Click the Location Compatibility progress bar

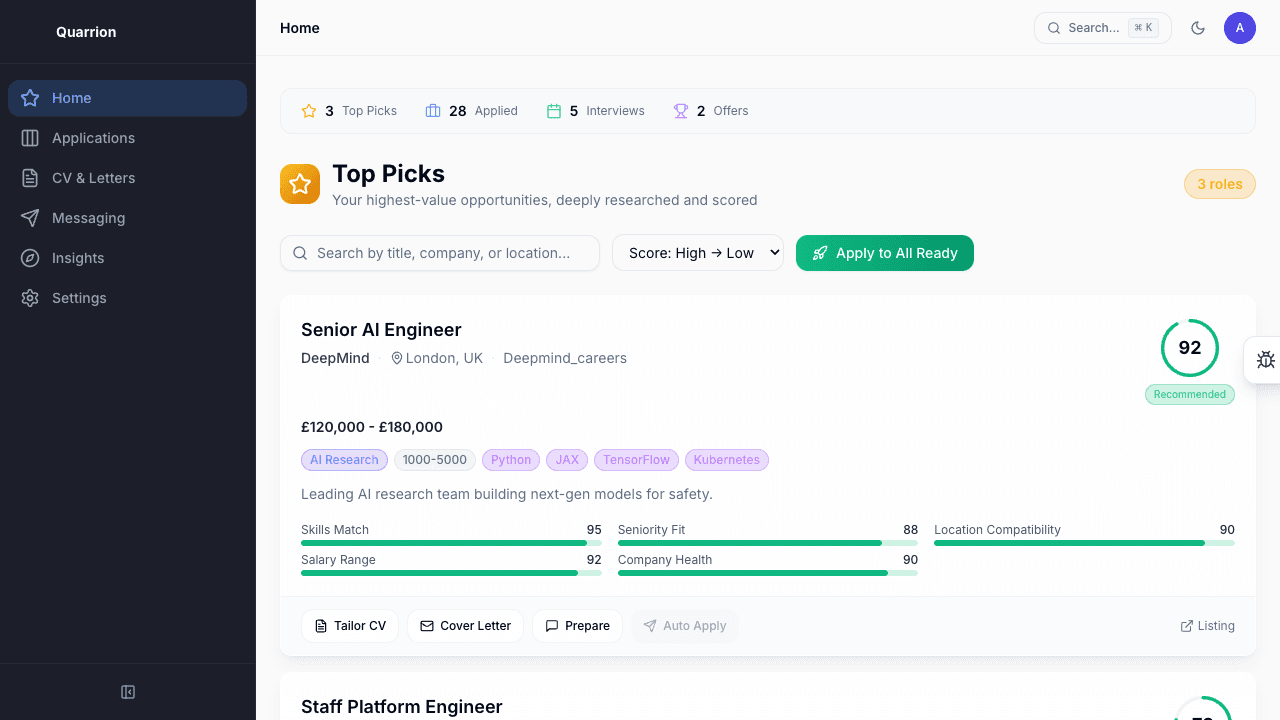point(1084,543)
